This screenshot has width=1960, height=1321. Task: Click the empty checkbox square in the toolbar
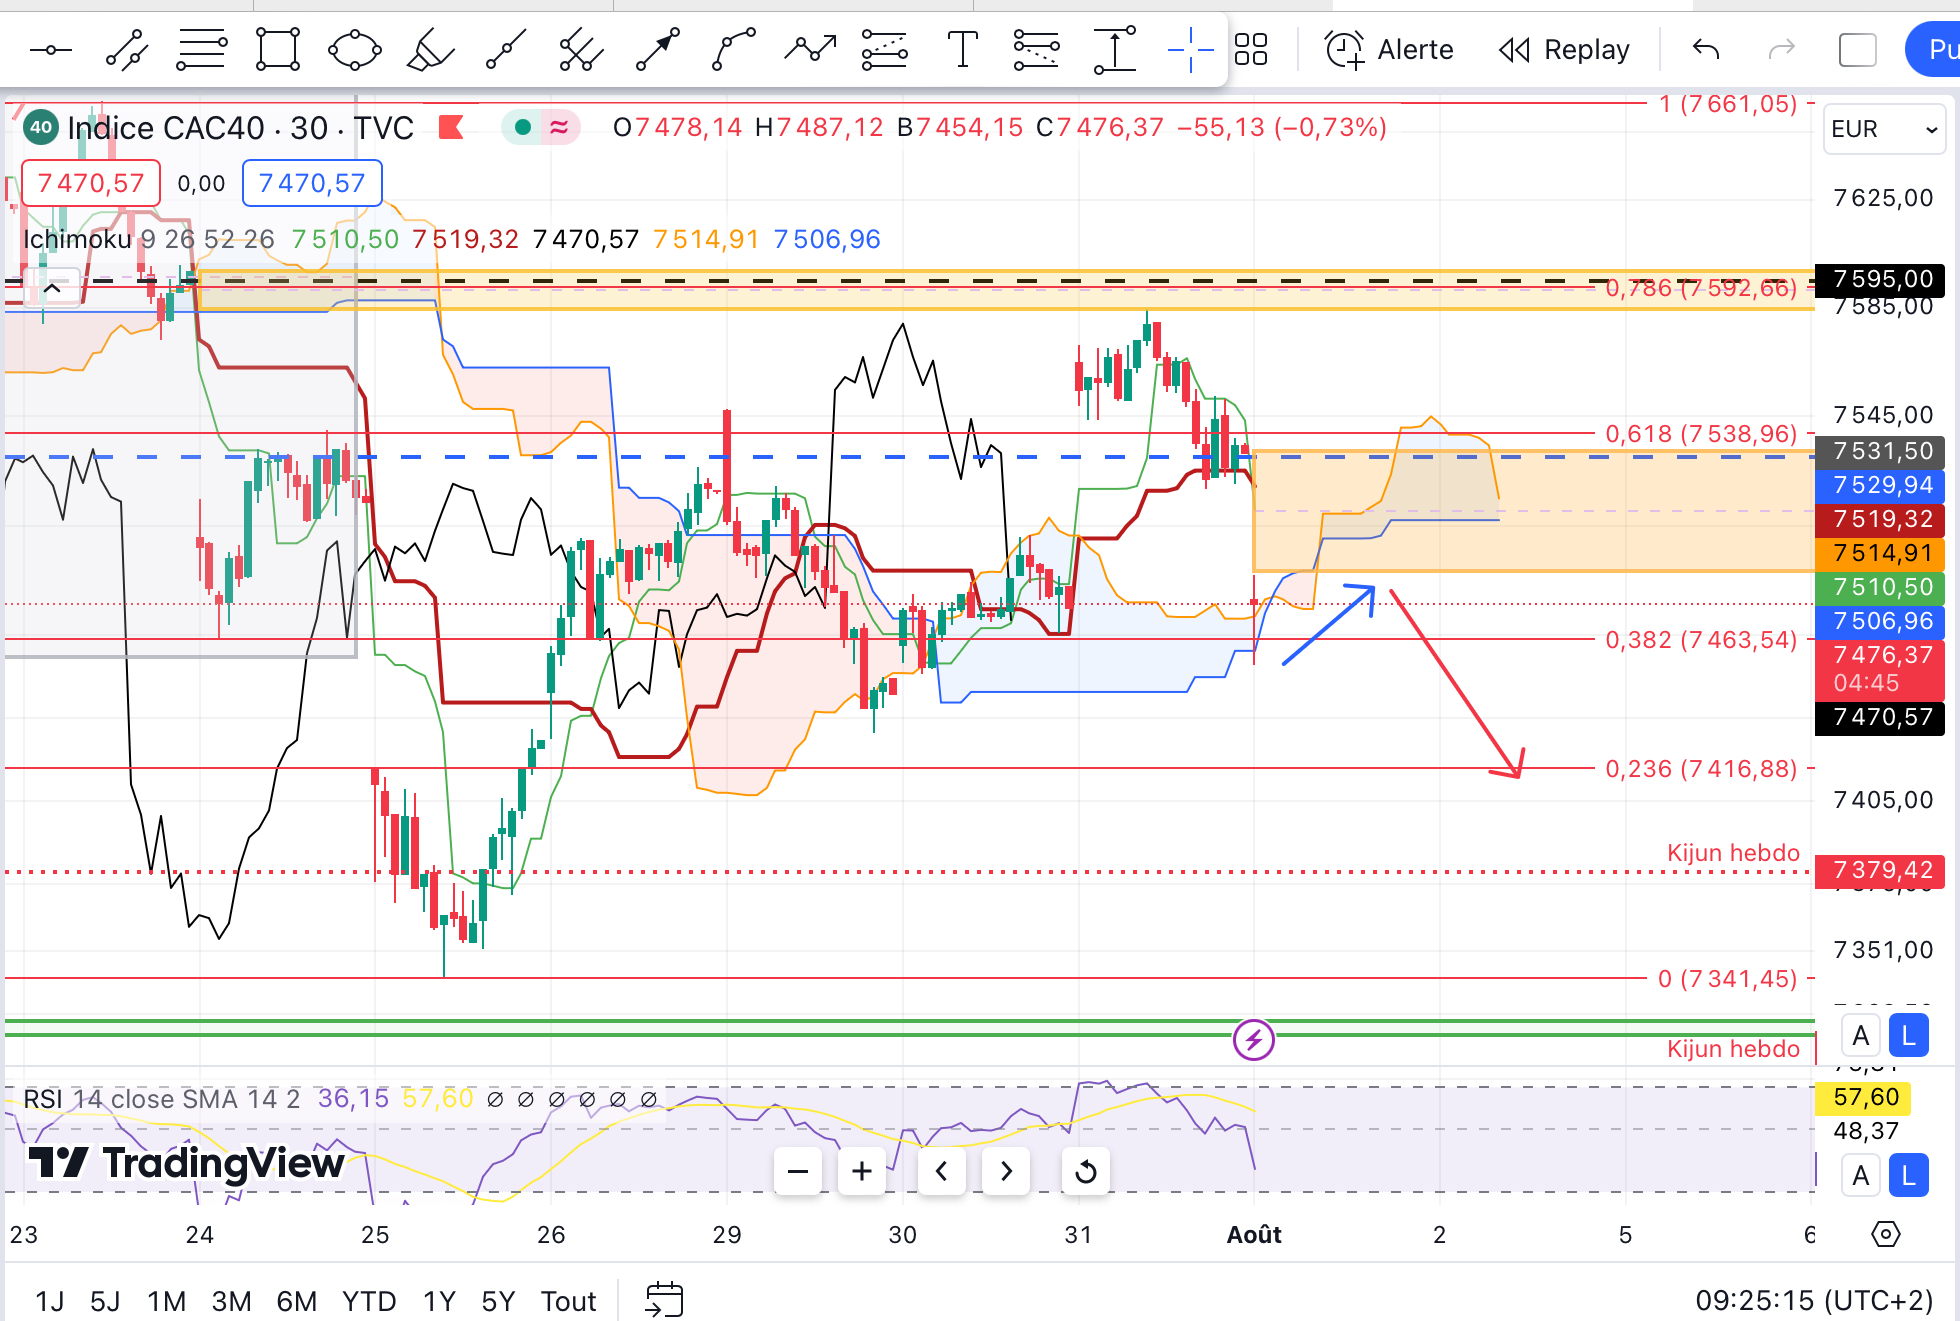tap(1857, 49)
